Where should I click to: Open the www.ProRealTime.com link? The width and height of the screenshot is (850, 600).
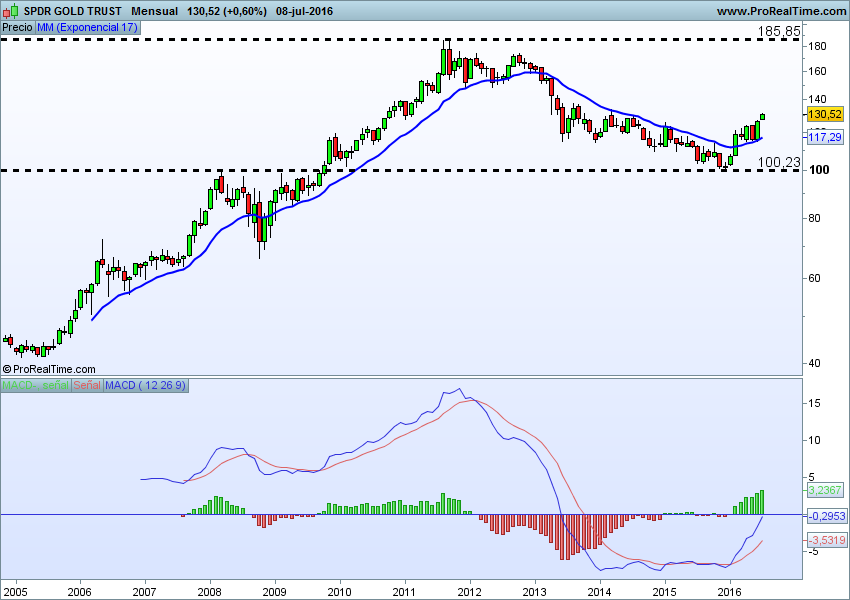(x=781, y=11)
